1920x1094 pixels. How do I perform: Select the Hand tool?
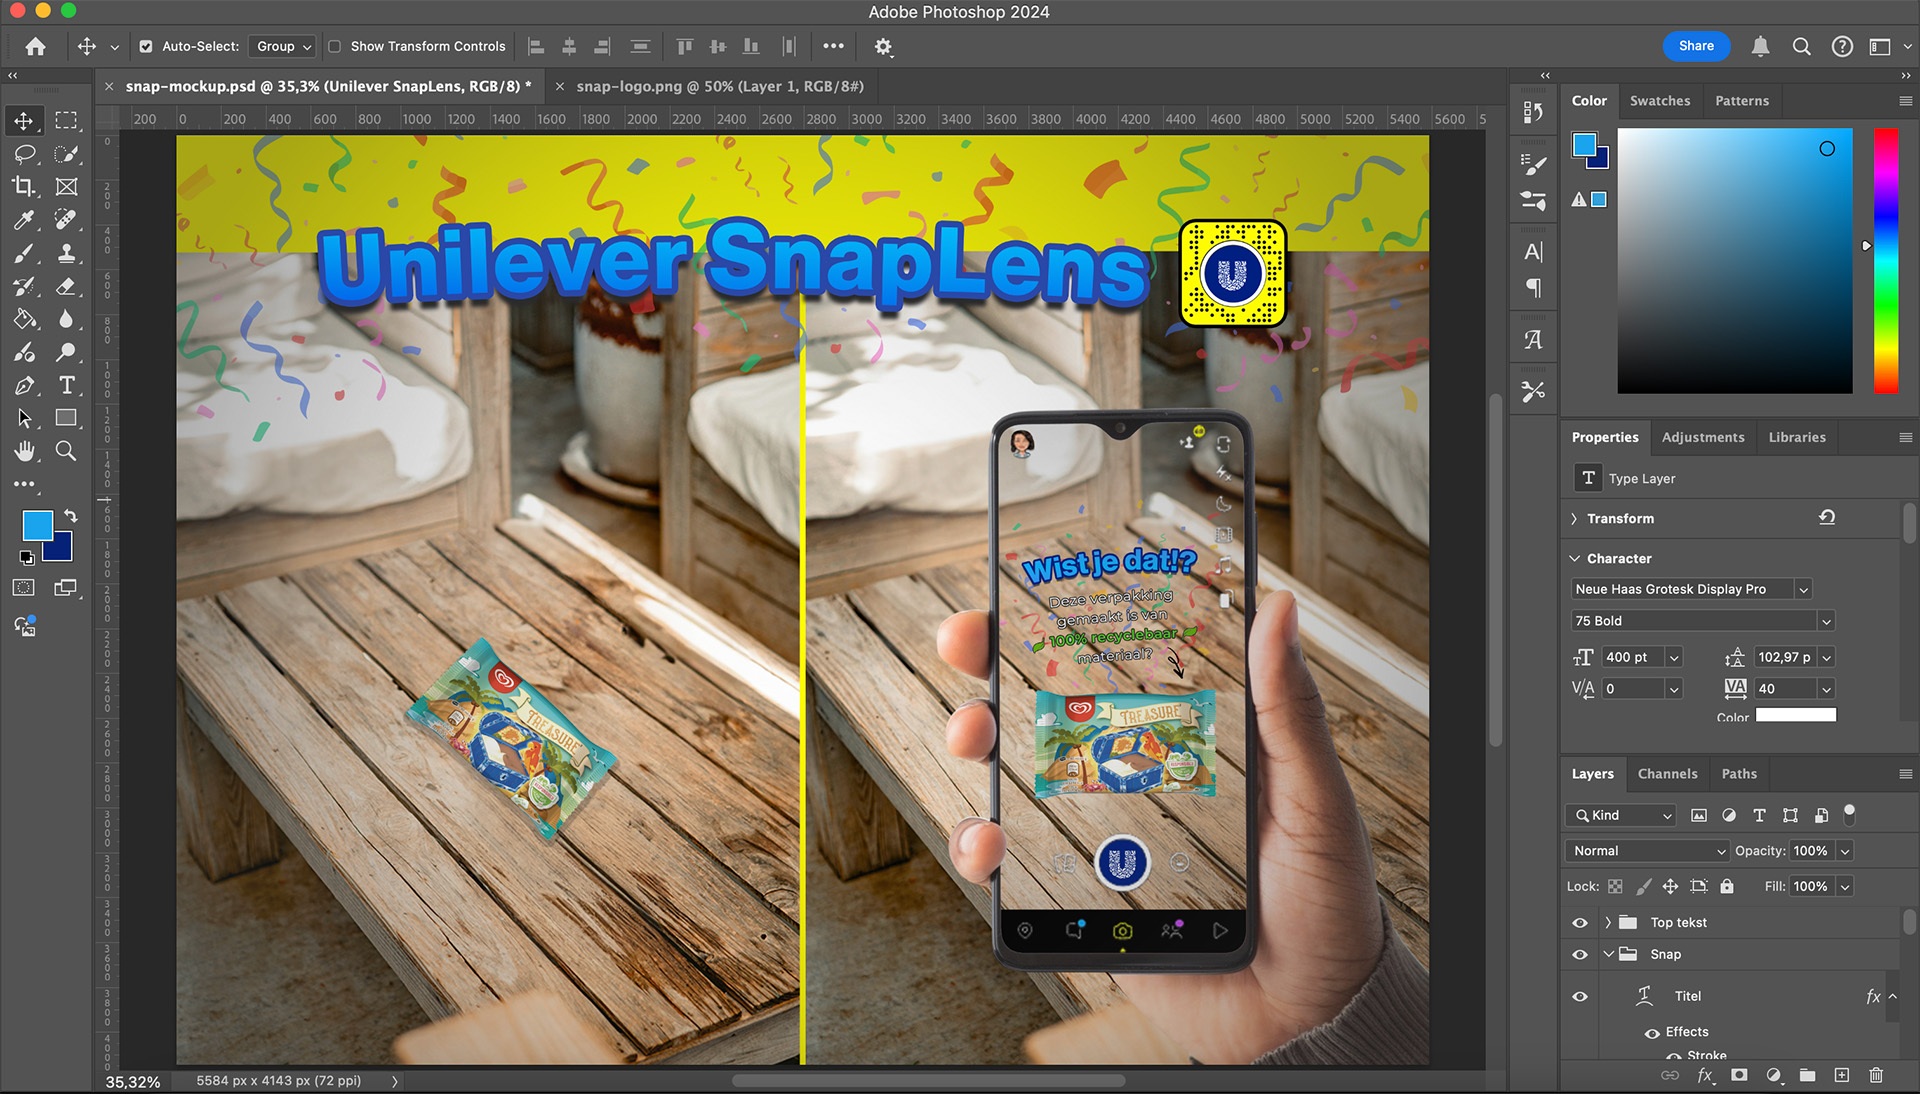click(24, 451)
